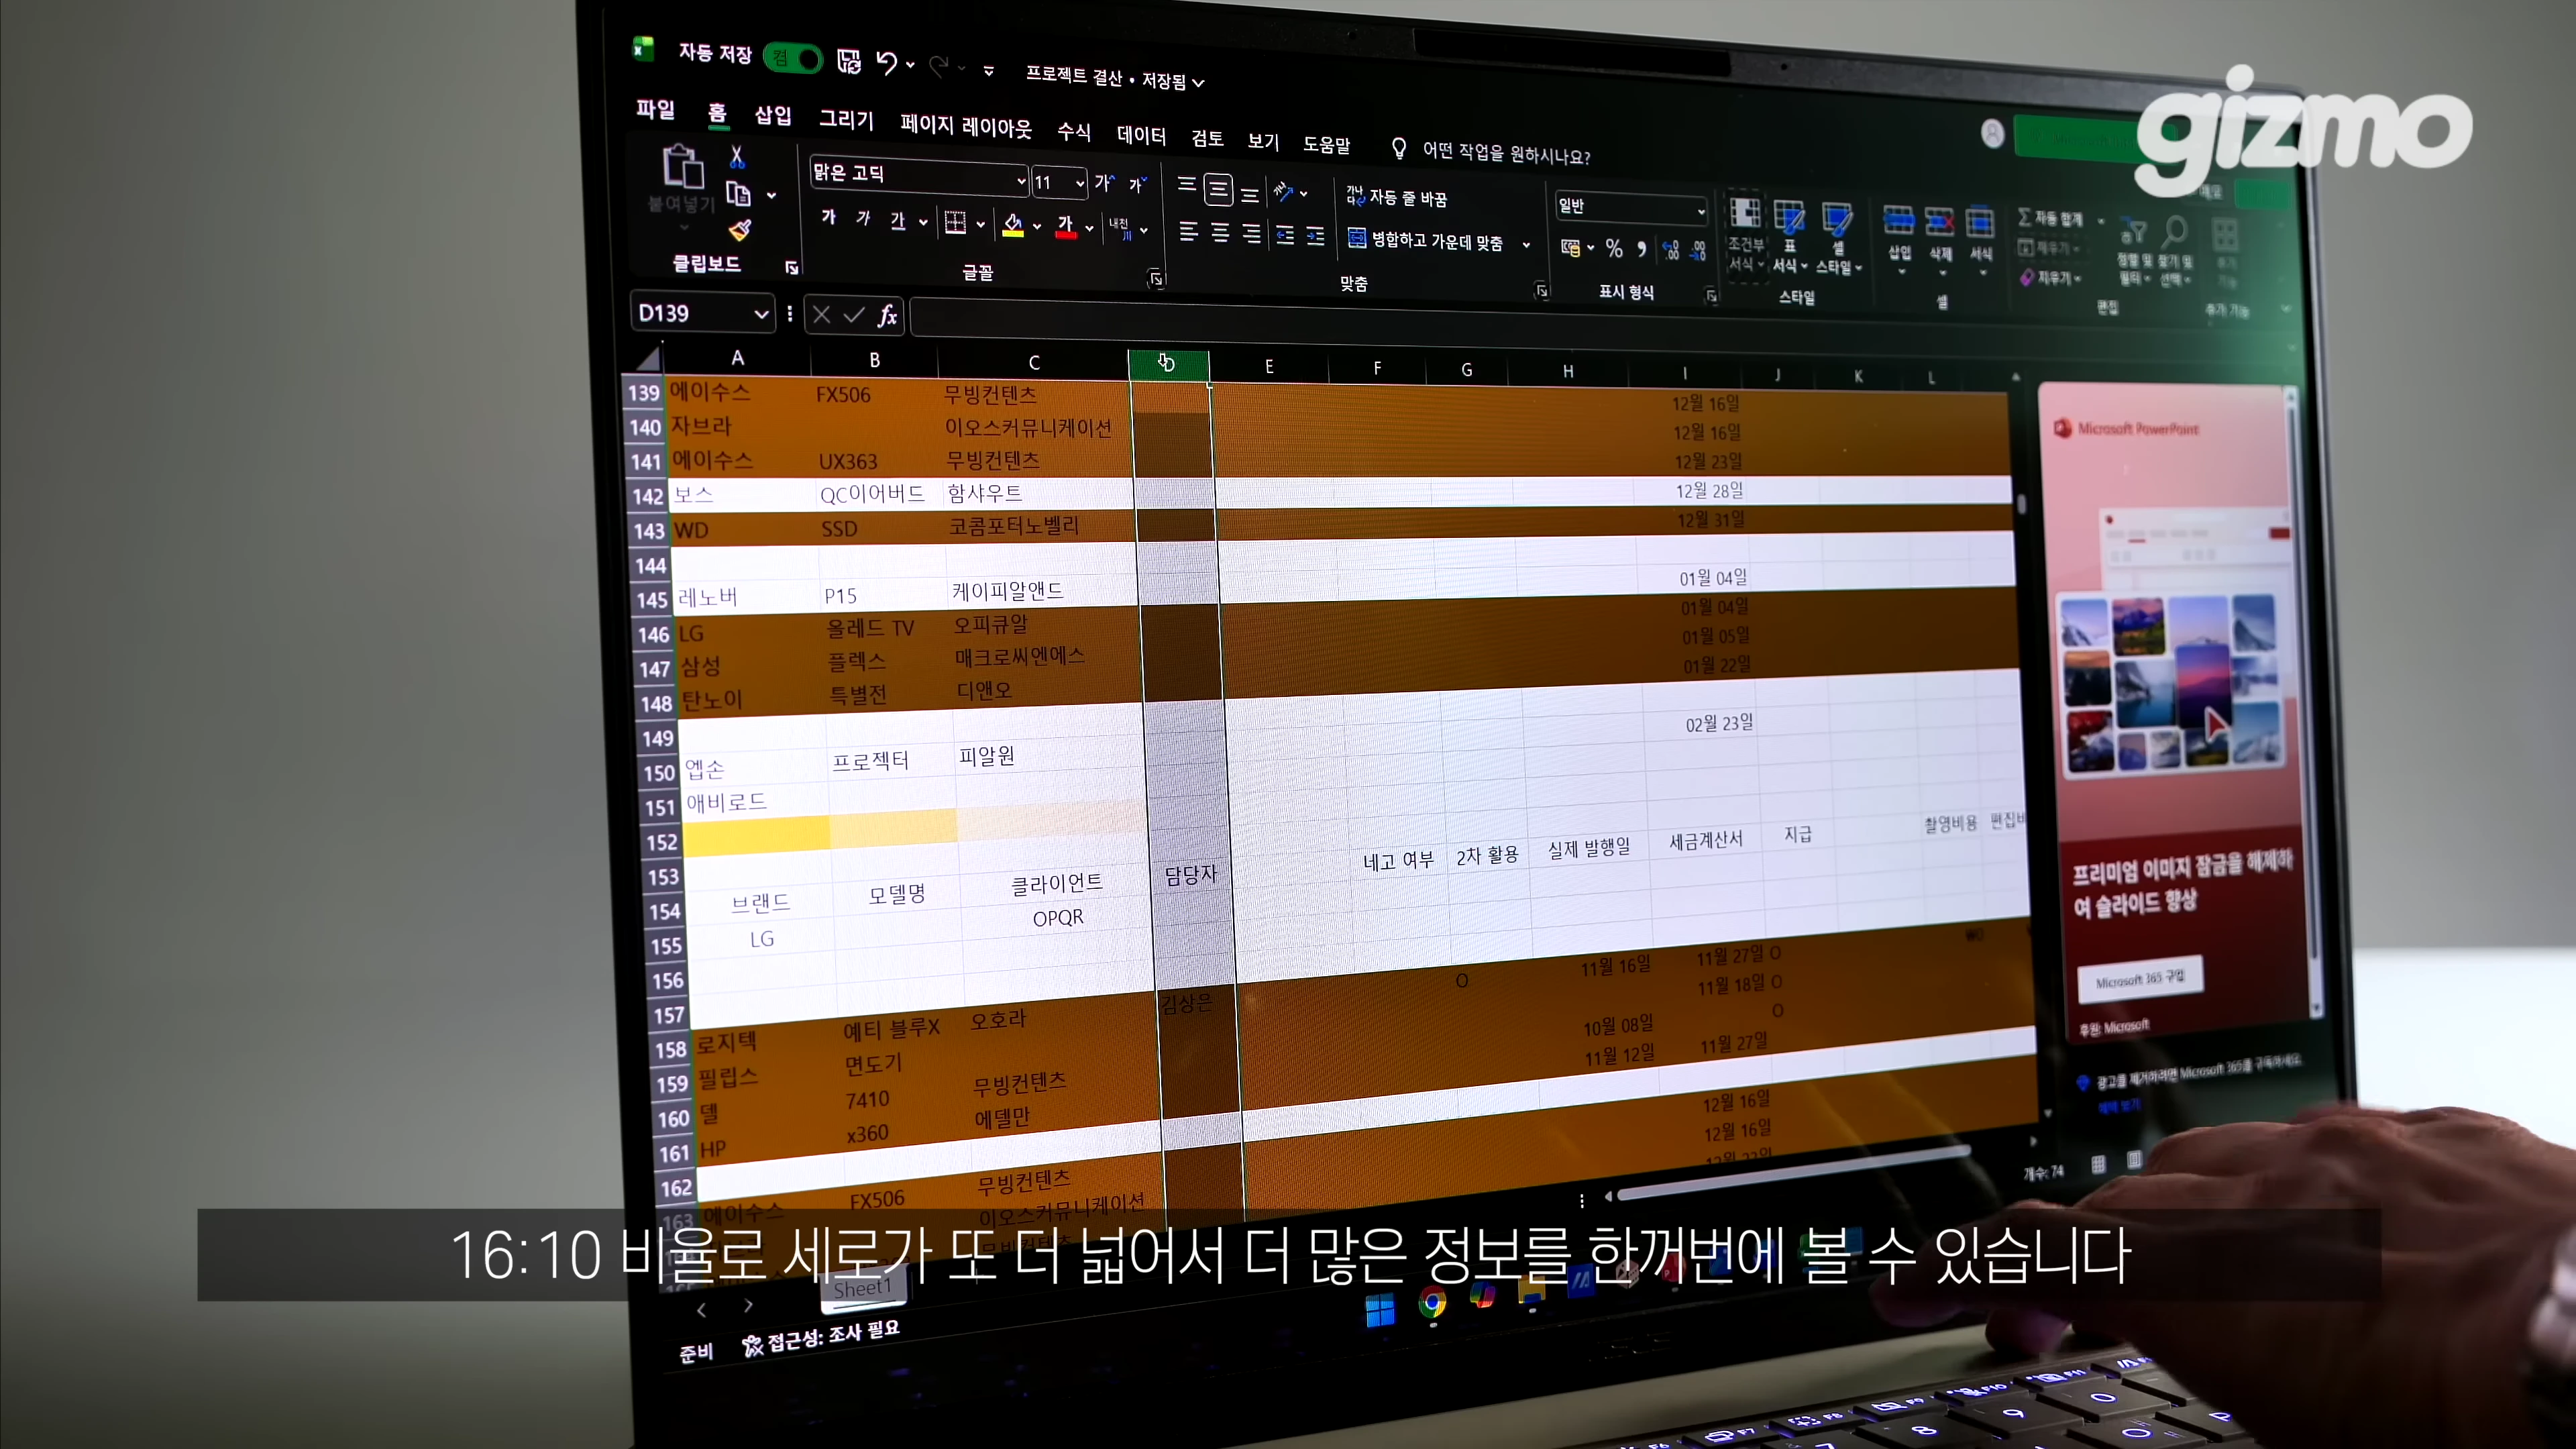Click the cut scissors icon
Viewport: 2576px width, 1449px height.
[737, 157]
